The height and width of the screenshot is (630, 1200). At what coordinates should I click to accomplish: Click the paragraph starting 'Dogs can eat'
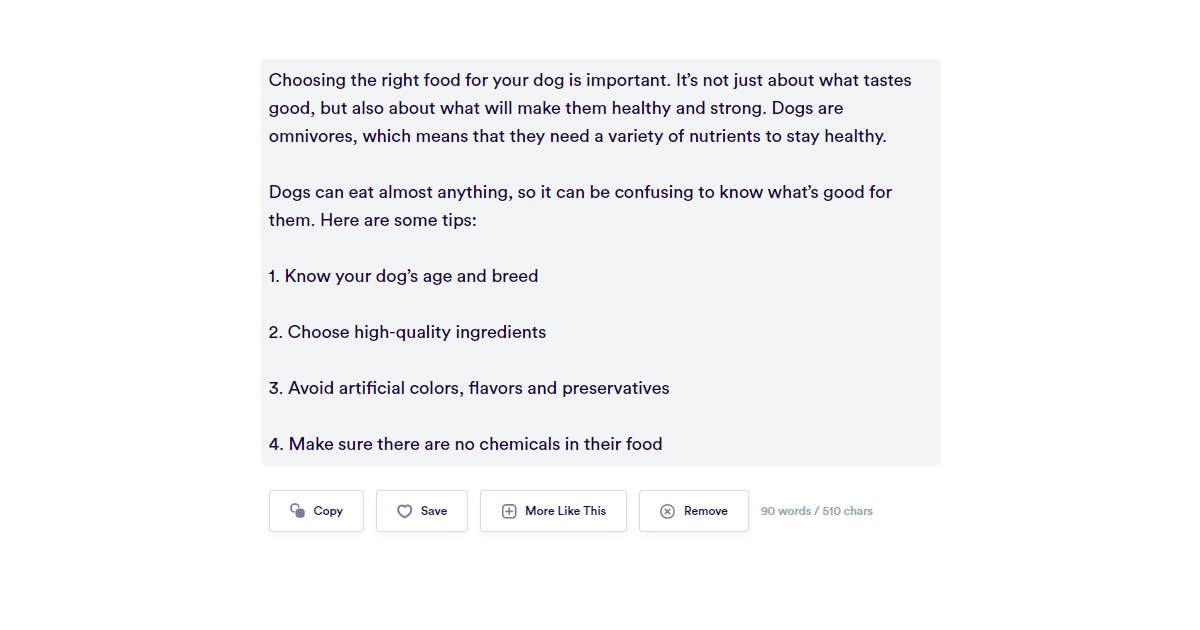tap(580, 192)
